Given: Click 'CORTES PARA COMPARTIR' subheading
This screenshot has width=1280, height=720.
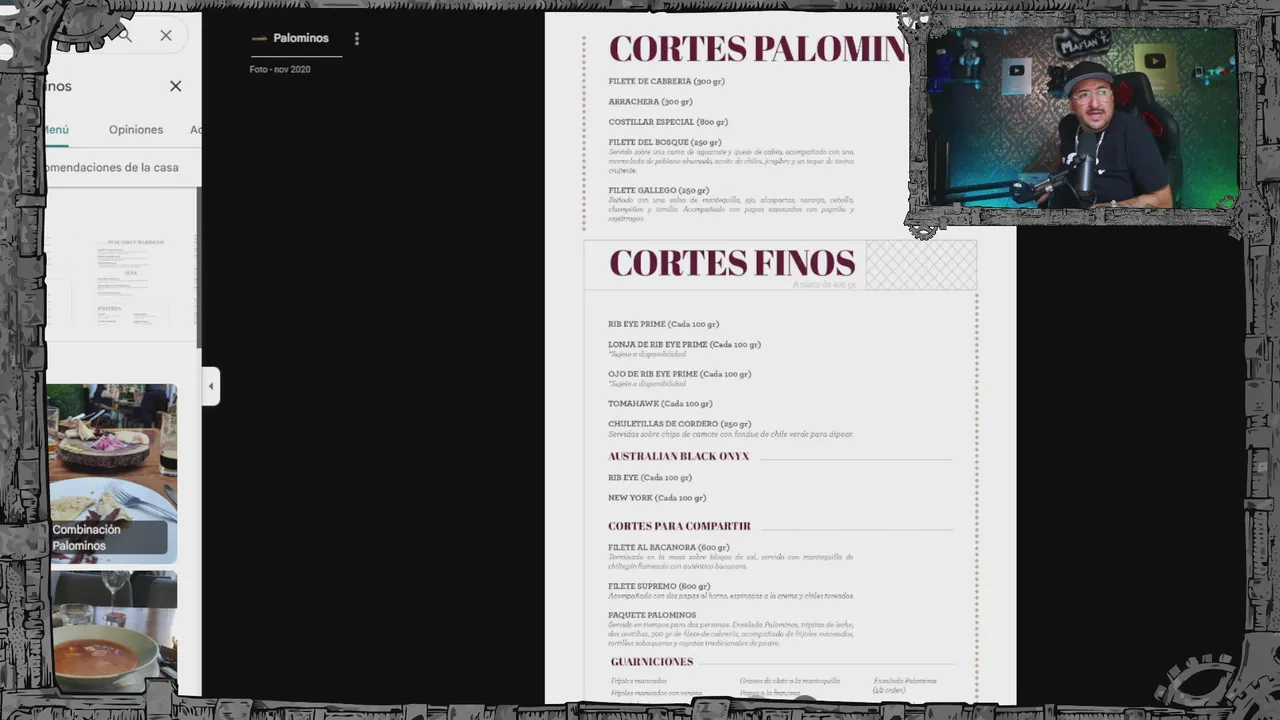Looking at the screenshot, I should [x=679, y=526].
